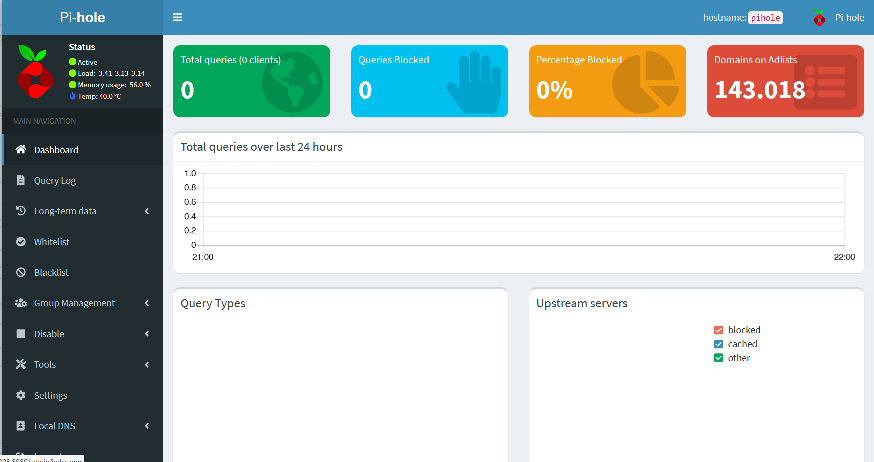Toggle the other legend checkbox
Screen dimensions: 874x462
(x=718, y=358)
